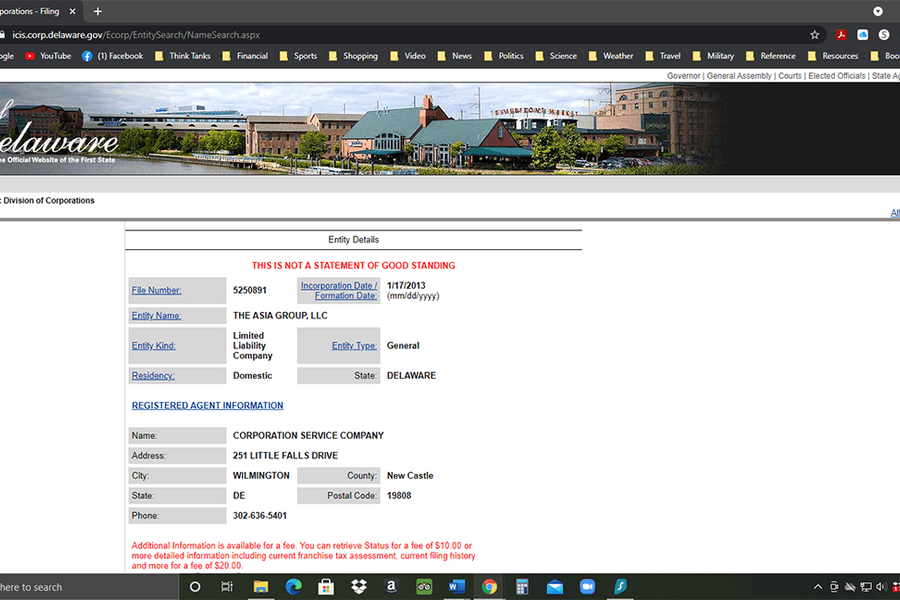Show hidden system tray icons
This screenshot has height=600, width=900.
coord(817,587)
